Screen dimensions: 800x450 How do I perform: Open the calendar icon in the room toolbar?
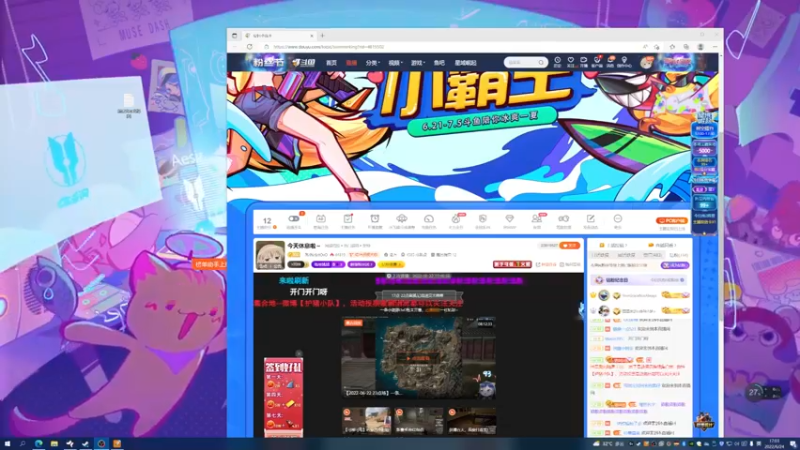click(x=320, y=221)
